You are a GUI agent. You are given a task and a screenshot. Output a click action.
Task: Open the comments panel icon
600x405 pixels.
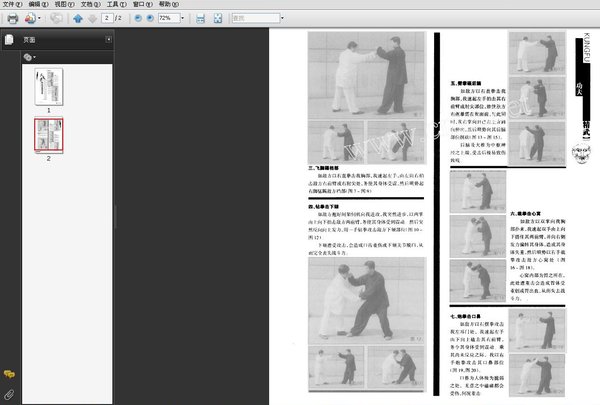click(8, 376)
